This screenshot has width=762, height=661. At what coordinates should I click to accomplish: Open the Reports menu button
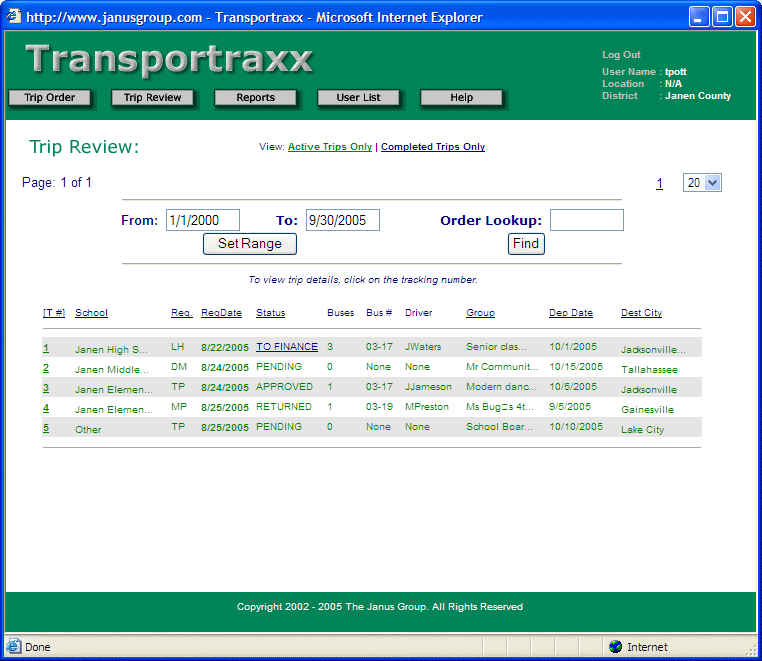256,98
